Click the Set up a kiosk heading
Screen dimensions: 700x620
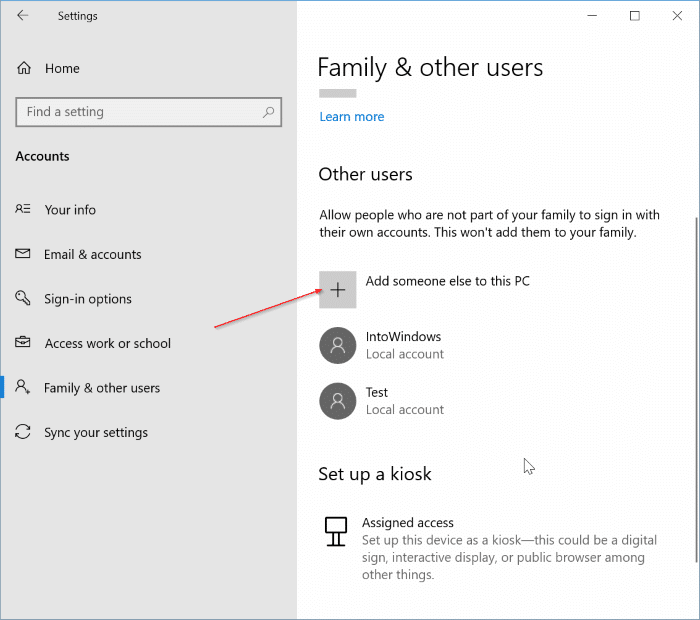point(375,474)
